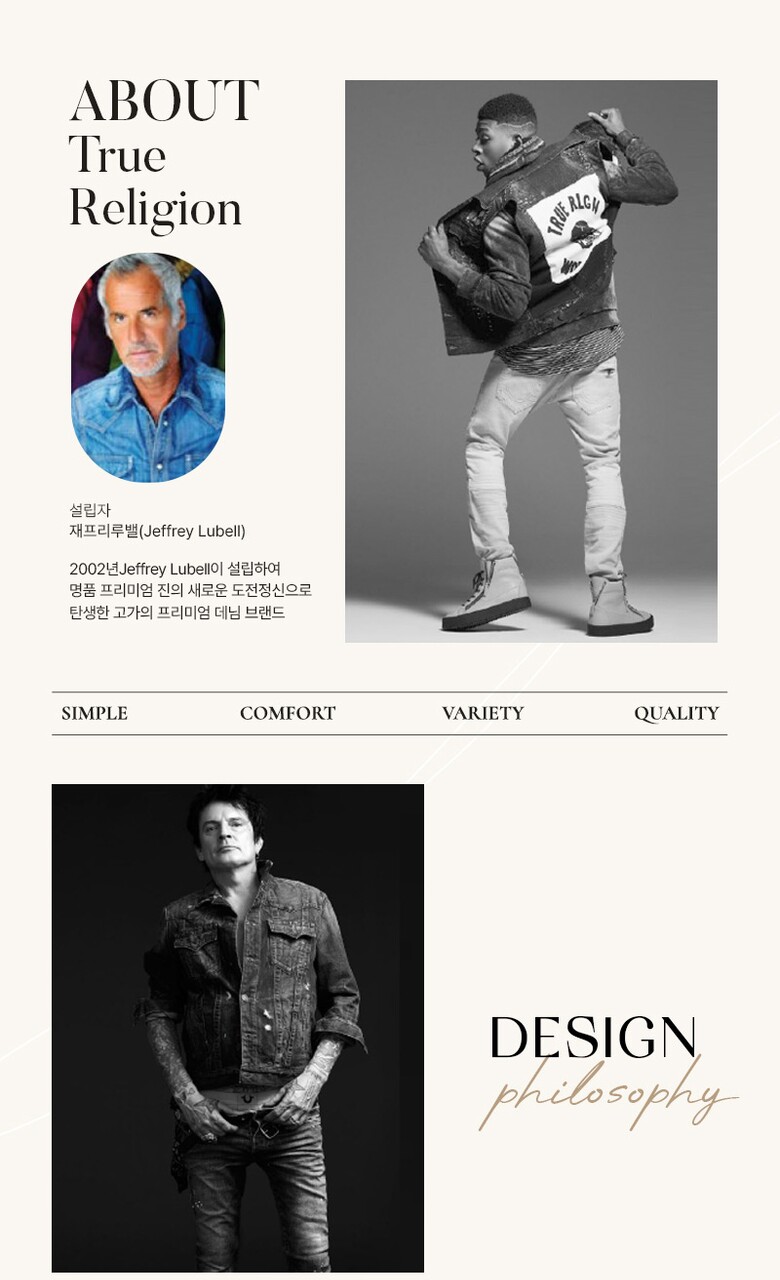Screen dimensions: 780x1280
Task: Click the 재프리루벨(Jeffrey Lubell) name text
Action: pyautogui.click(x=157, y=531)
